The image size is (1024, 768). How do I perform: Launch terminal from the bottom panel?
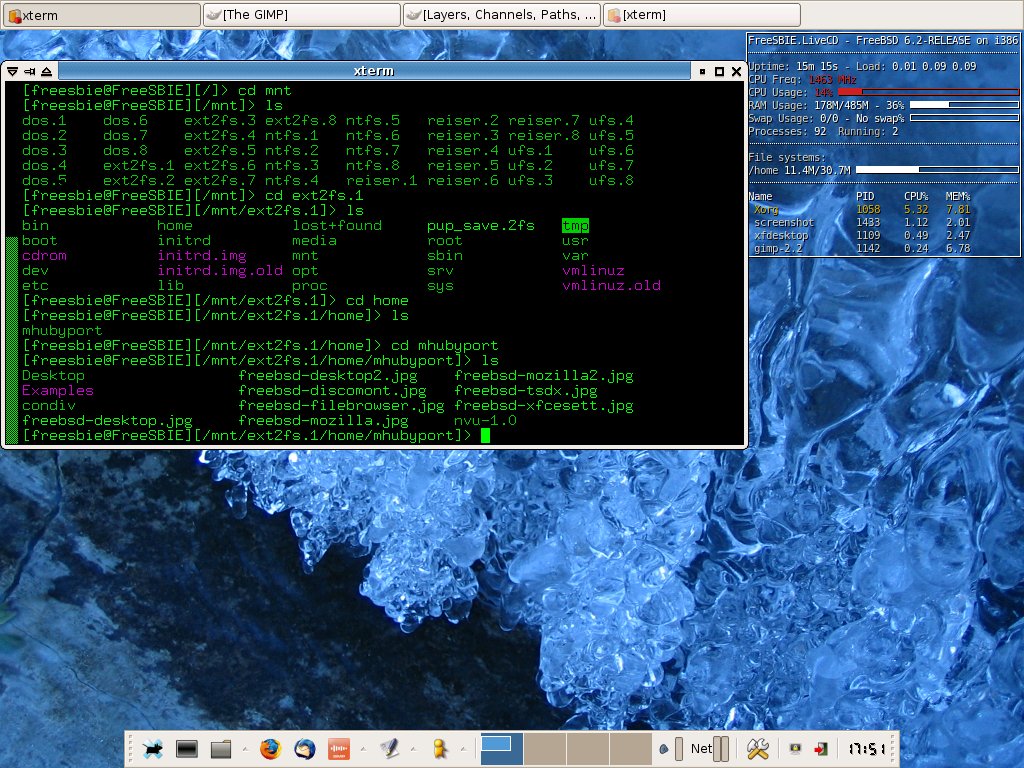tap(186, 748)
